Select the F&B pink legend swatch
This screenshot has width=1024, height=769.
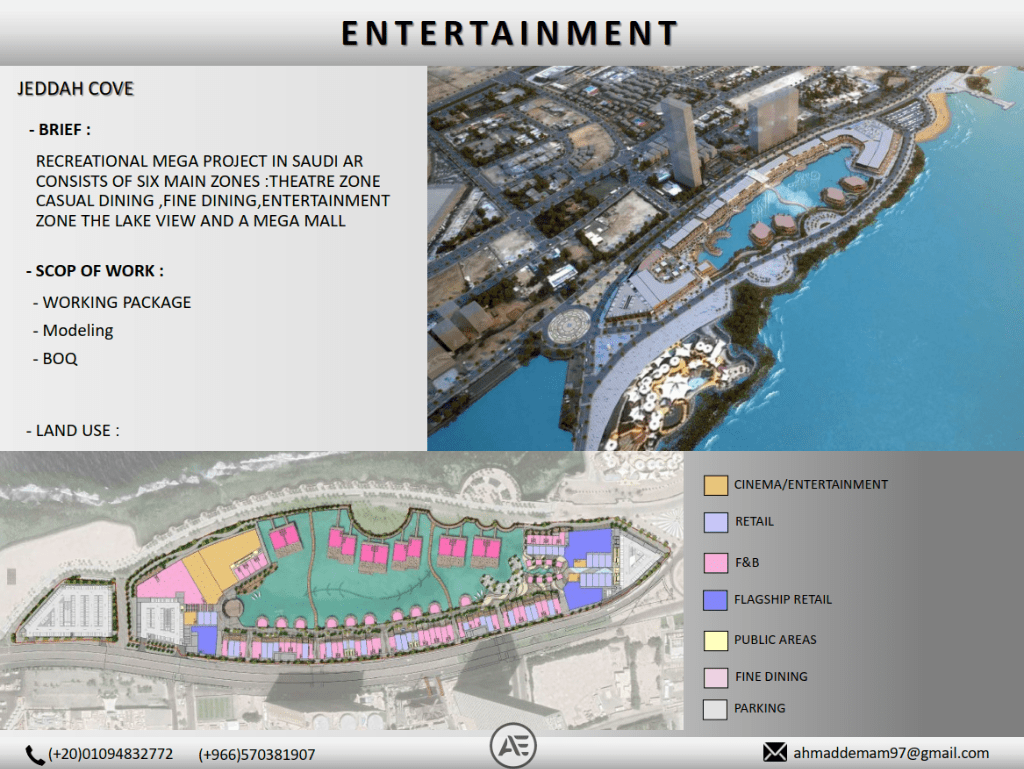715,563
